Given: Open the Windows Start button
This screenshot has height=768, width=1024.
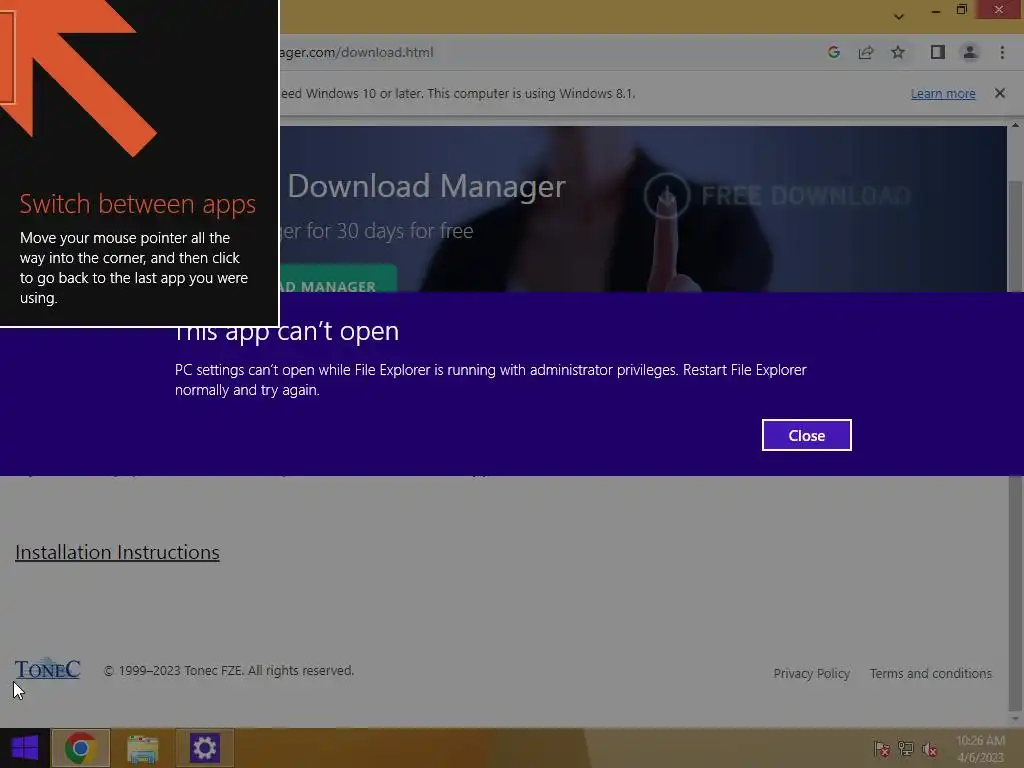Looking at the screenshot, I should 25,748.
